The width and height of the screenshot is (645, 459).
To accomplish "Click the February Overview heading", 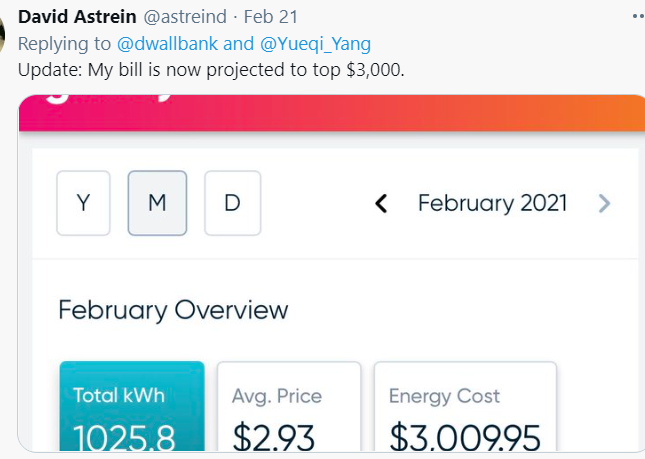I will 173,310.
